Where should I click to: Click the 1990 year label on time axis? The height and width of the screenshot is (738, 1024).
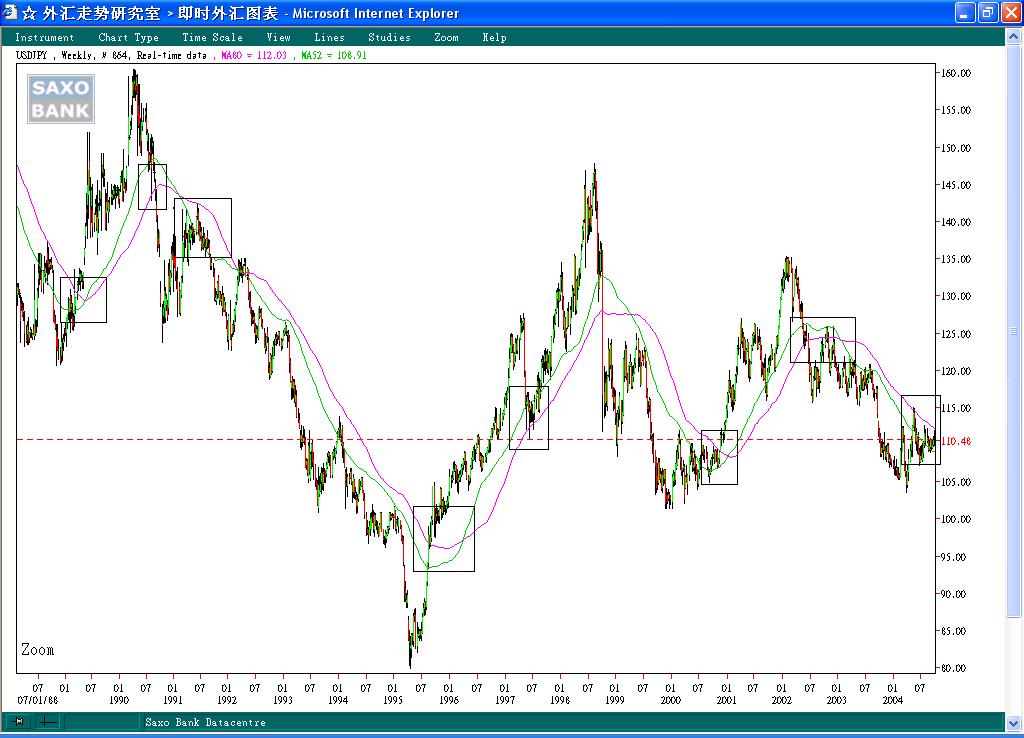click(119, 700)
